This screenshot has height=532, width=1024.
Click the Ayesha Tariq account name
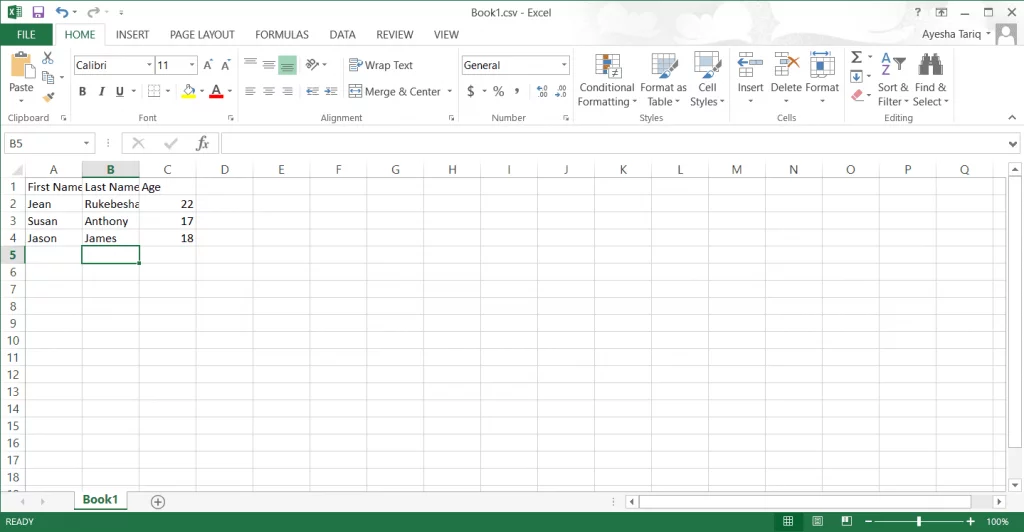[x=951, y=34]
